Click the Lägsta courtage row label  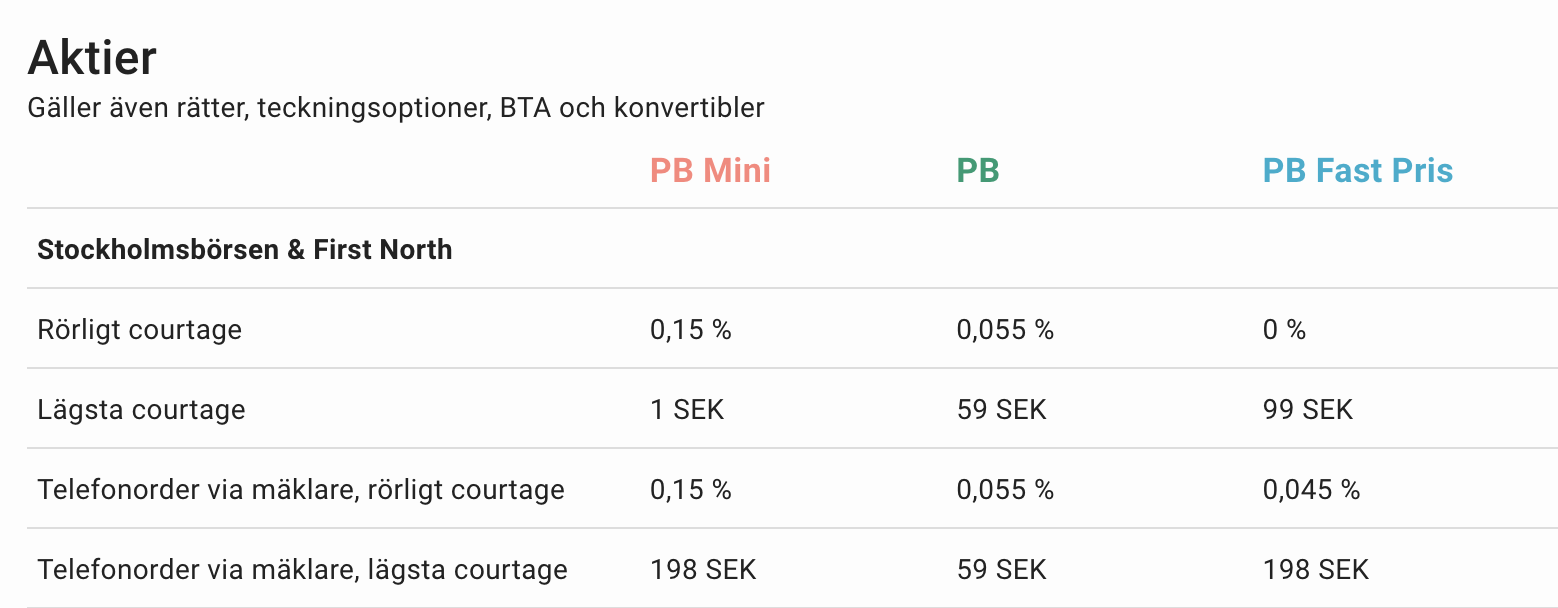pos(141,409)
